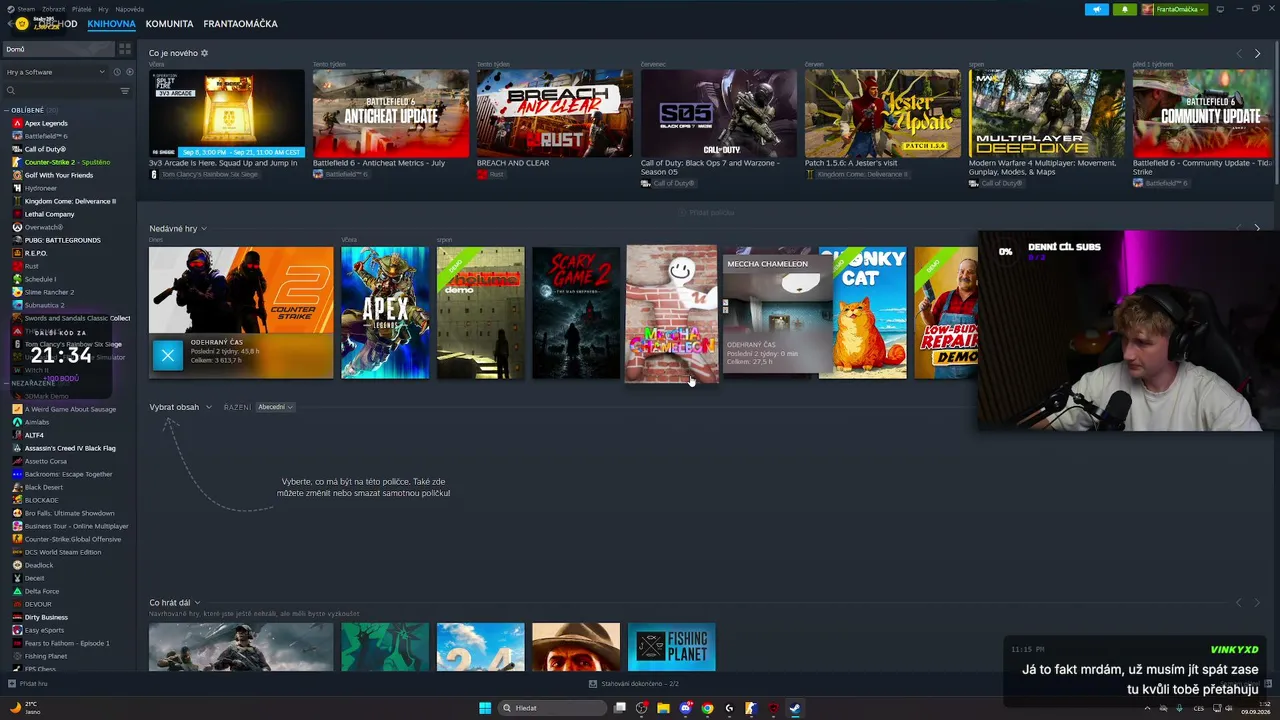Go back with the navigation arrow
Viewport: 1280px width, 720px height.
coord(9,24)
